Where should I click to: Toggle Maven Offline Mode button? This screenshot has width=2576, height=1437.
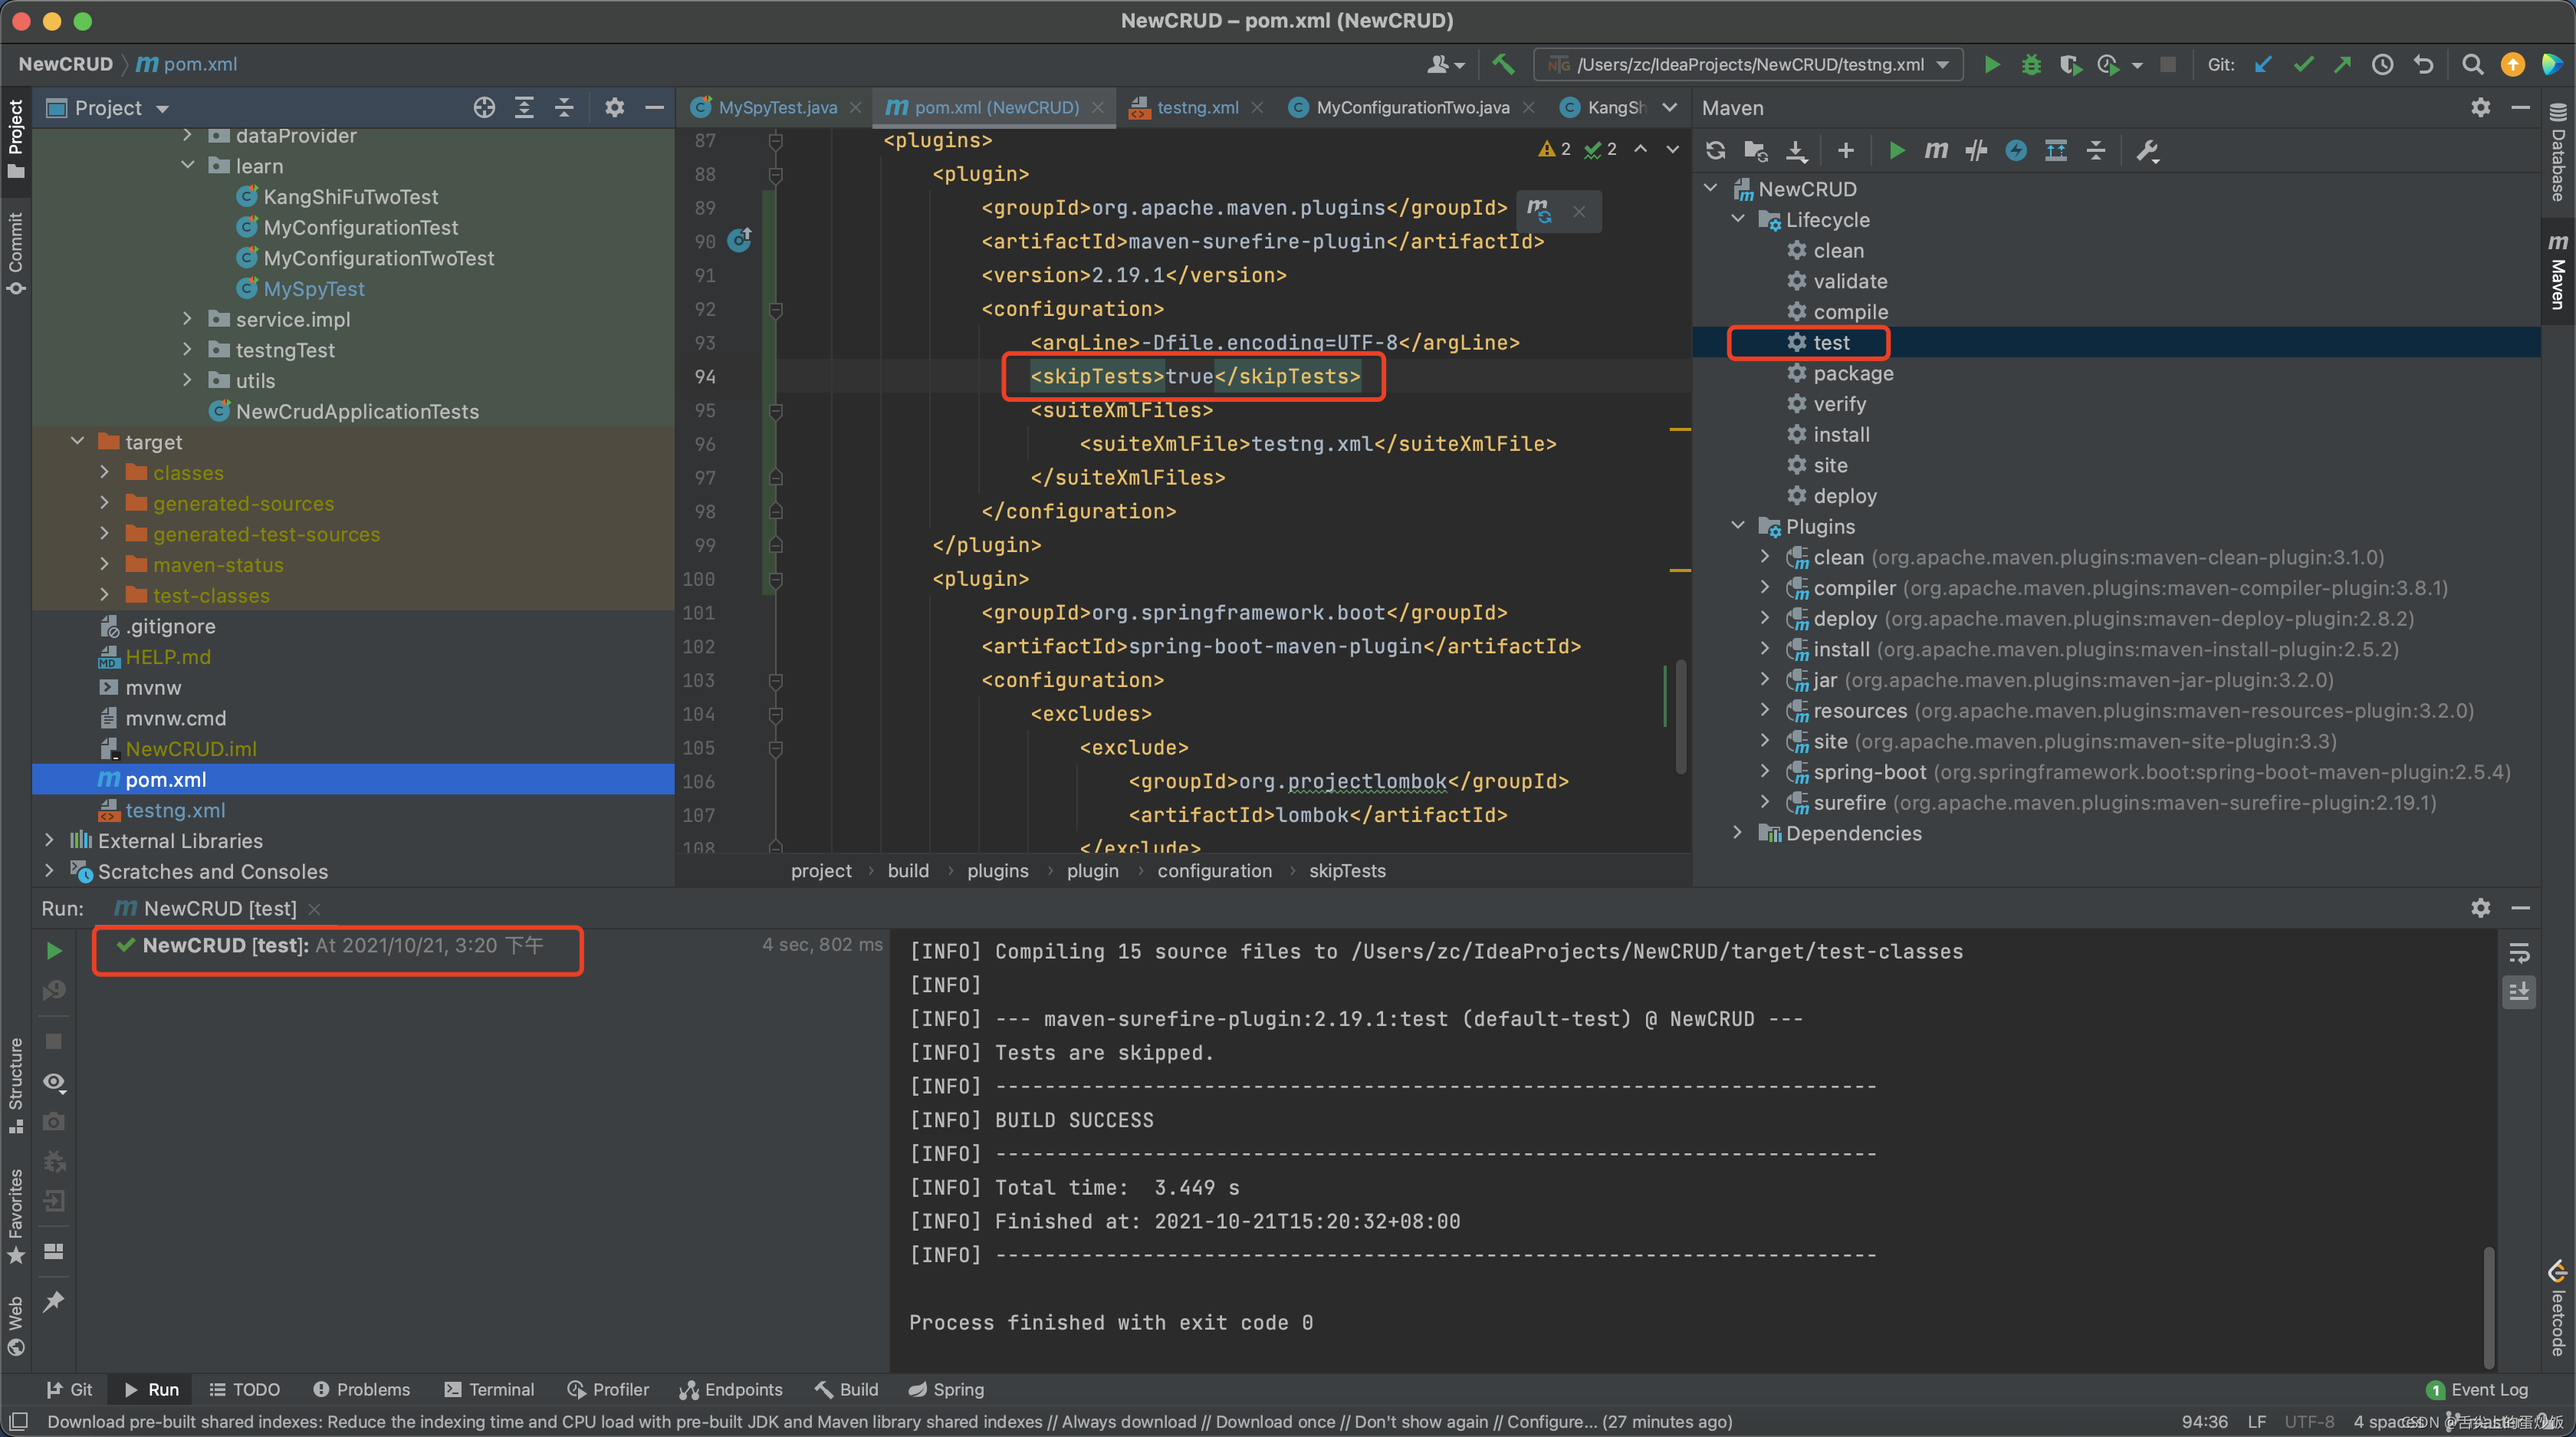pos(1976,150)
